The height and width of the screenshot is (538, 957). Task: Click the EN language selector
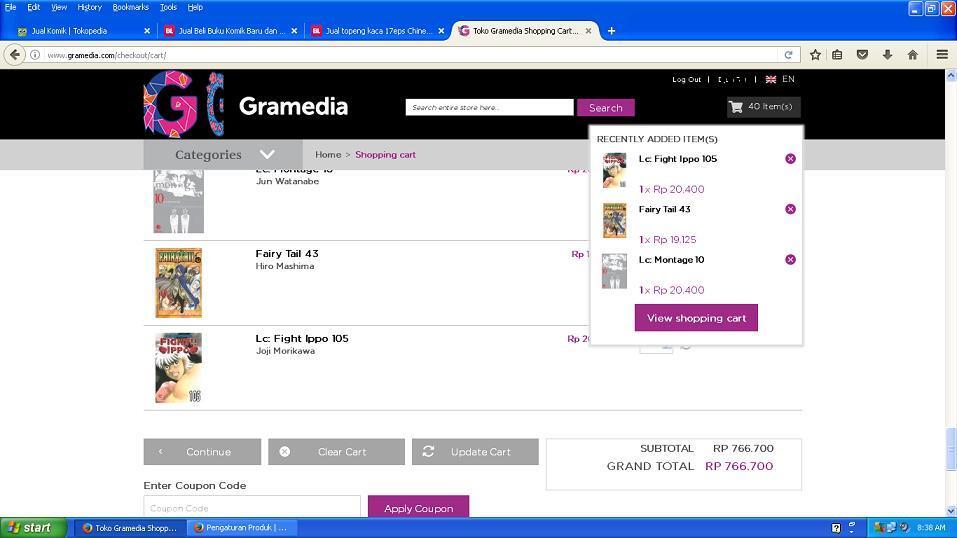coord(788,79)
